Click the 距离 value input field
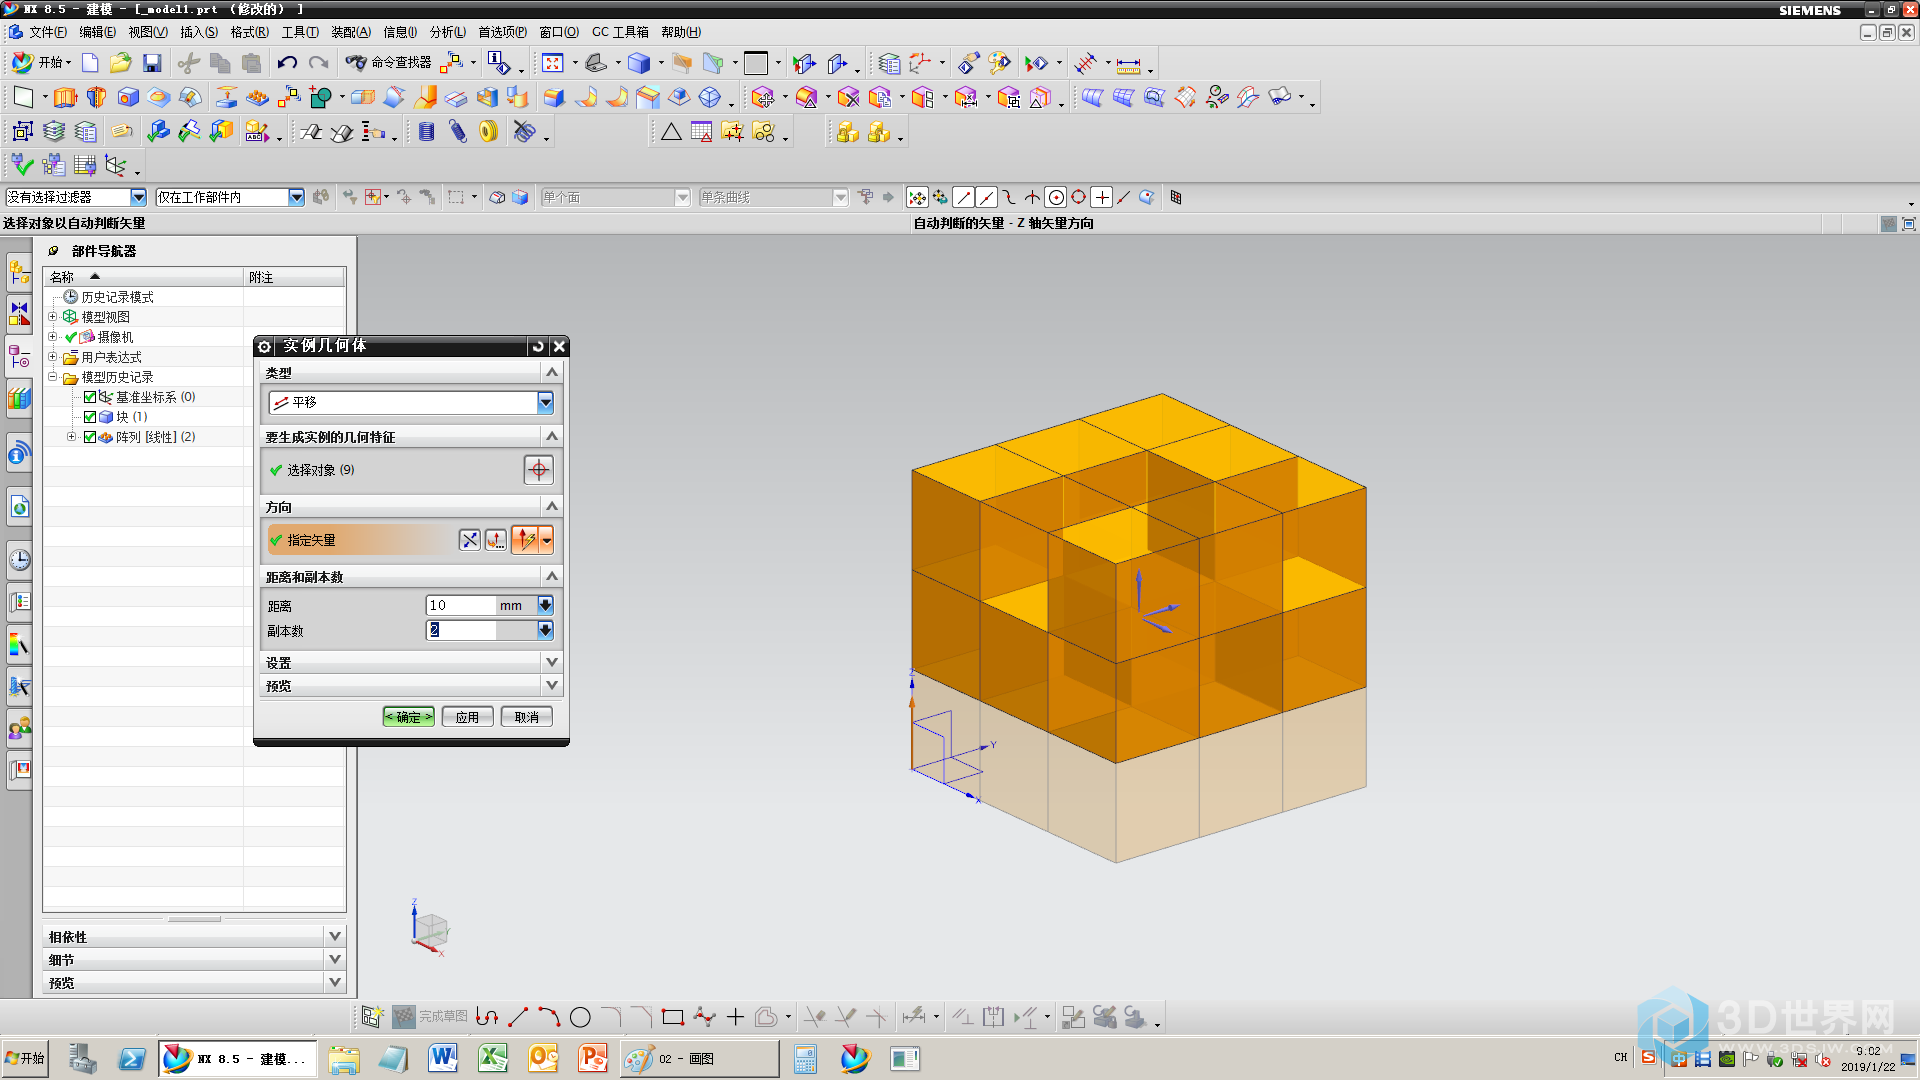1920x1080 pixels. pos(461,605)
